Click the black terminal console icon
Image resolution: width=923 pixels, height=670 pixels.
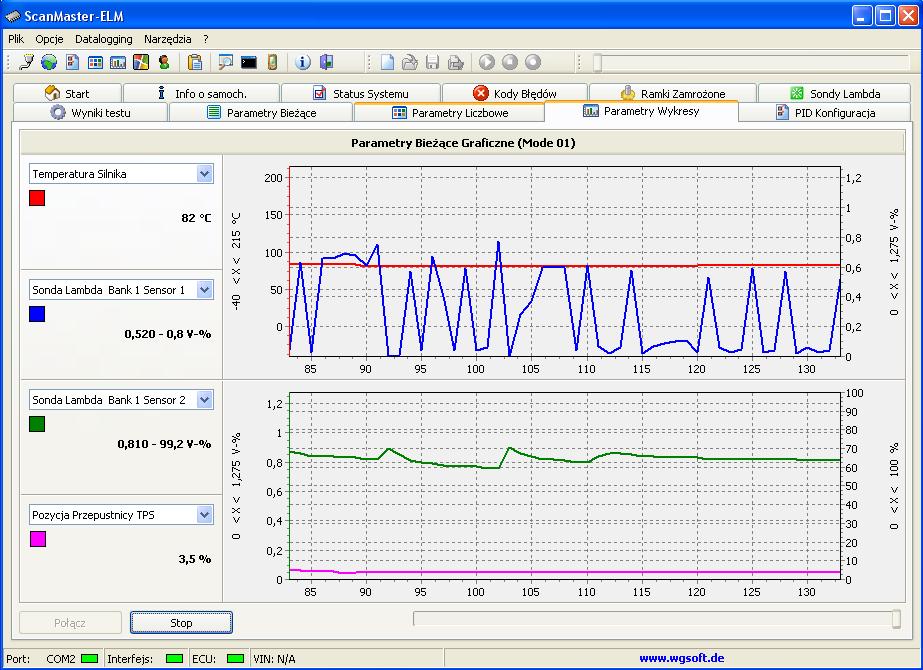(x=249, y=62)
